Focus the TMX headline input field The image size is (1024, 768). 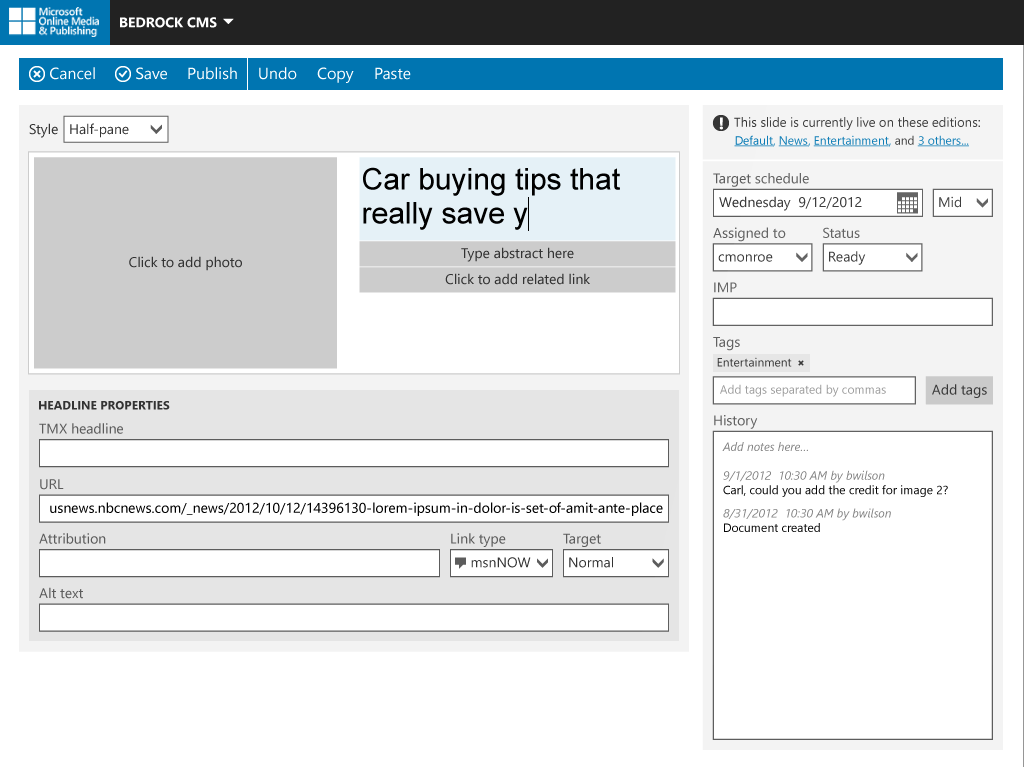354,453
